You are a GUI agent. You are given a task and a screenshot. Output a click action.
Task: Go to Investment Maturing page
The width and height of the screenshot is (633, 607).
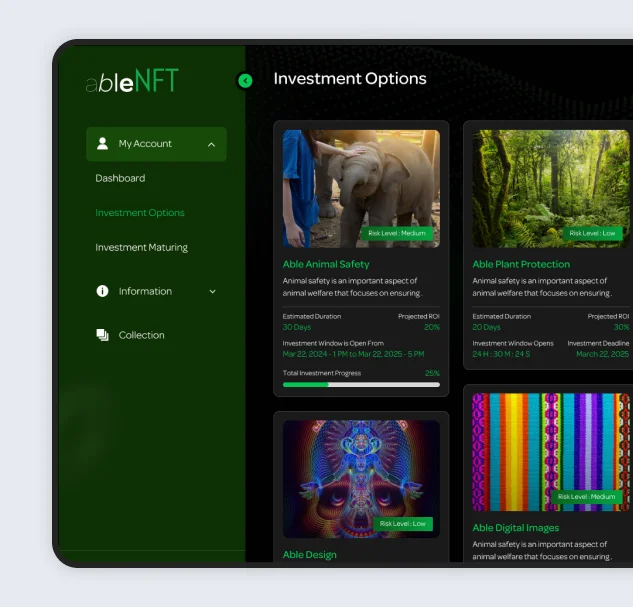141,247
